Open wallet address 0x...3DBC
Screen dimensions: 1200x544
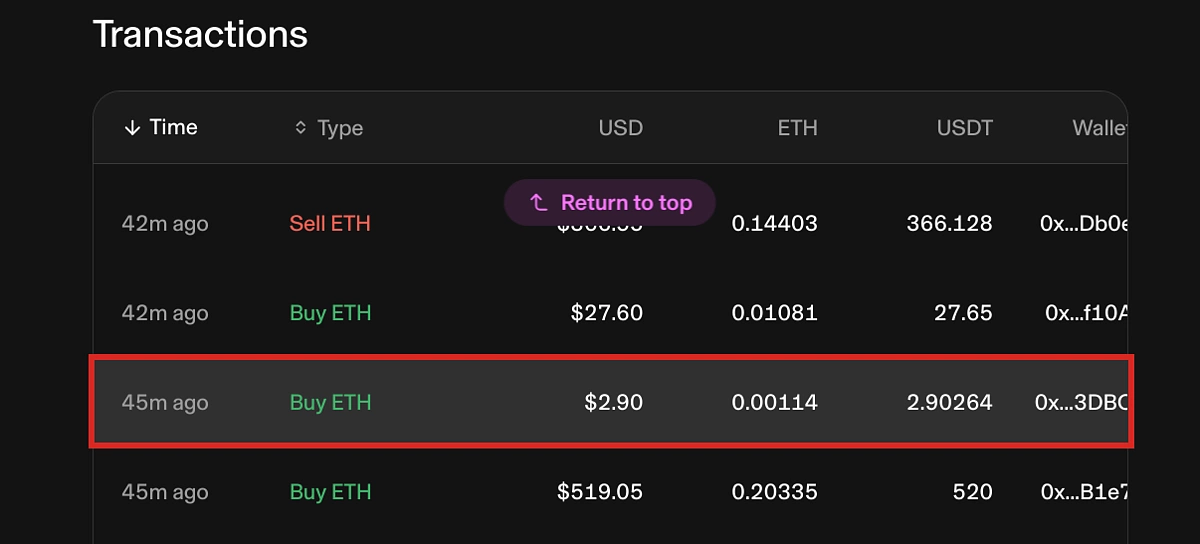[x=1081, y=403]
